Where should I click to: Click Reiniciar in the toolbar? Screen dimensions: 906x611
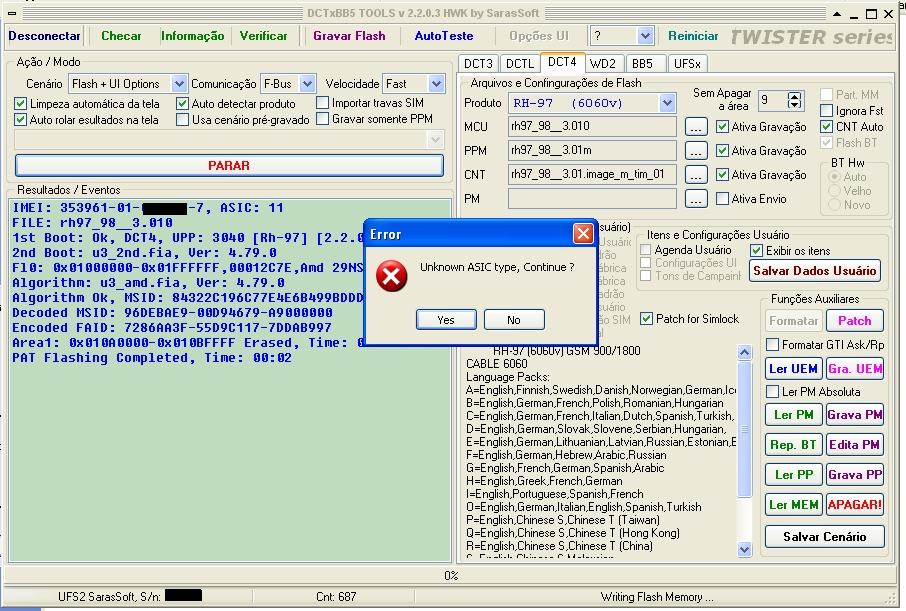coord(693,36)
